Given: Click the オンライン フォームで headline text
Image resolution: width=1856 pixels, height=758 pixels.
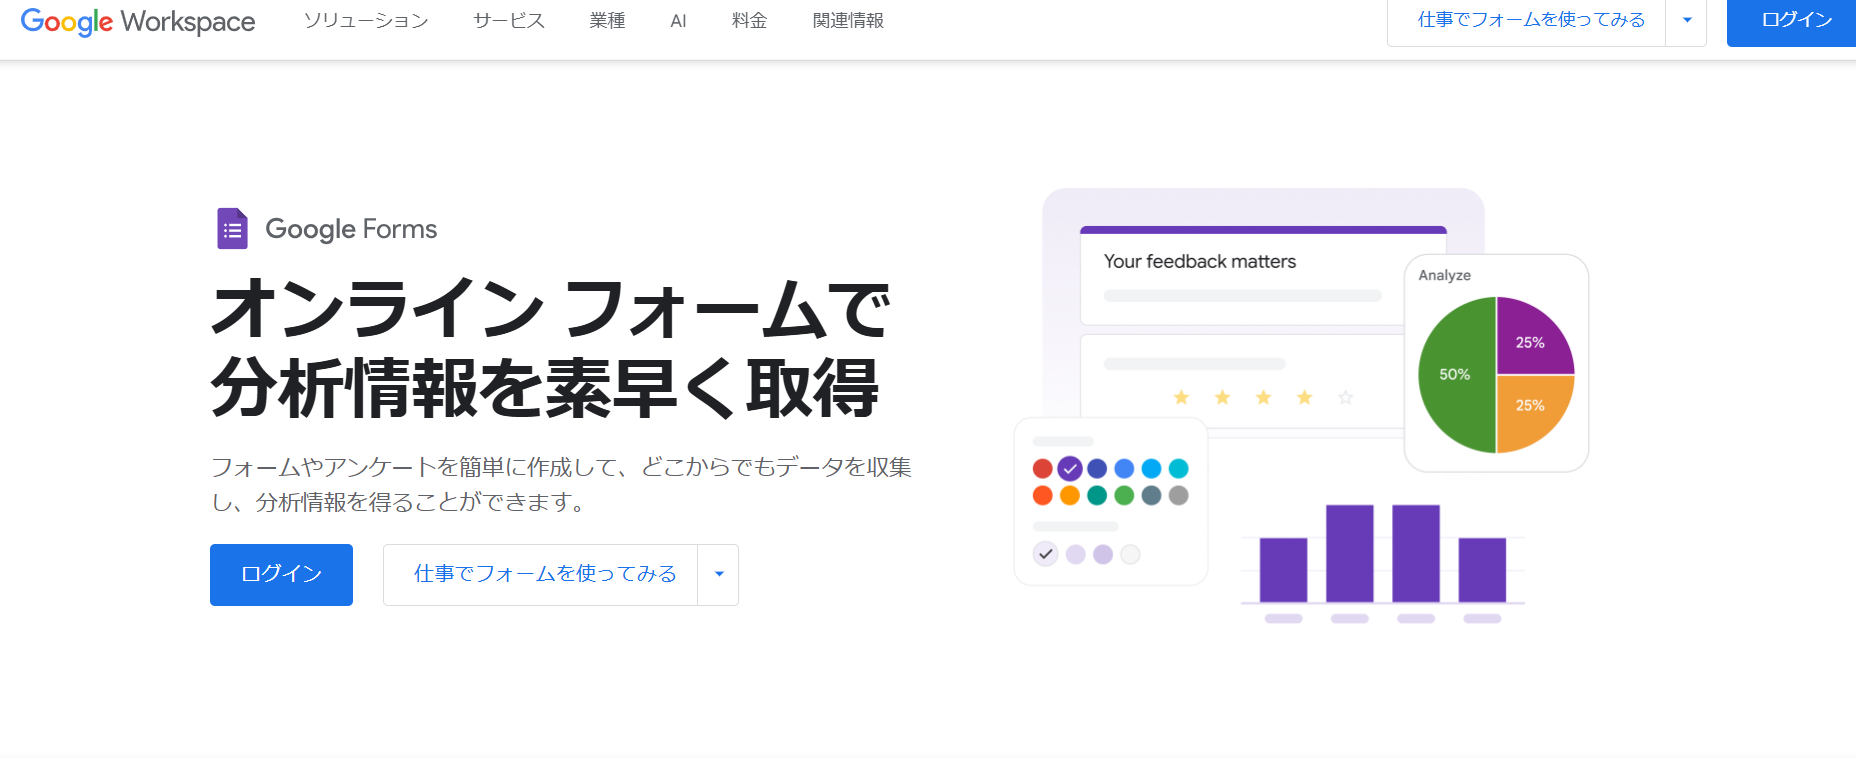Looking at the screenshot, I should (550, 308).
